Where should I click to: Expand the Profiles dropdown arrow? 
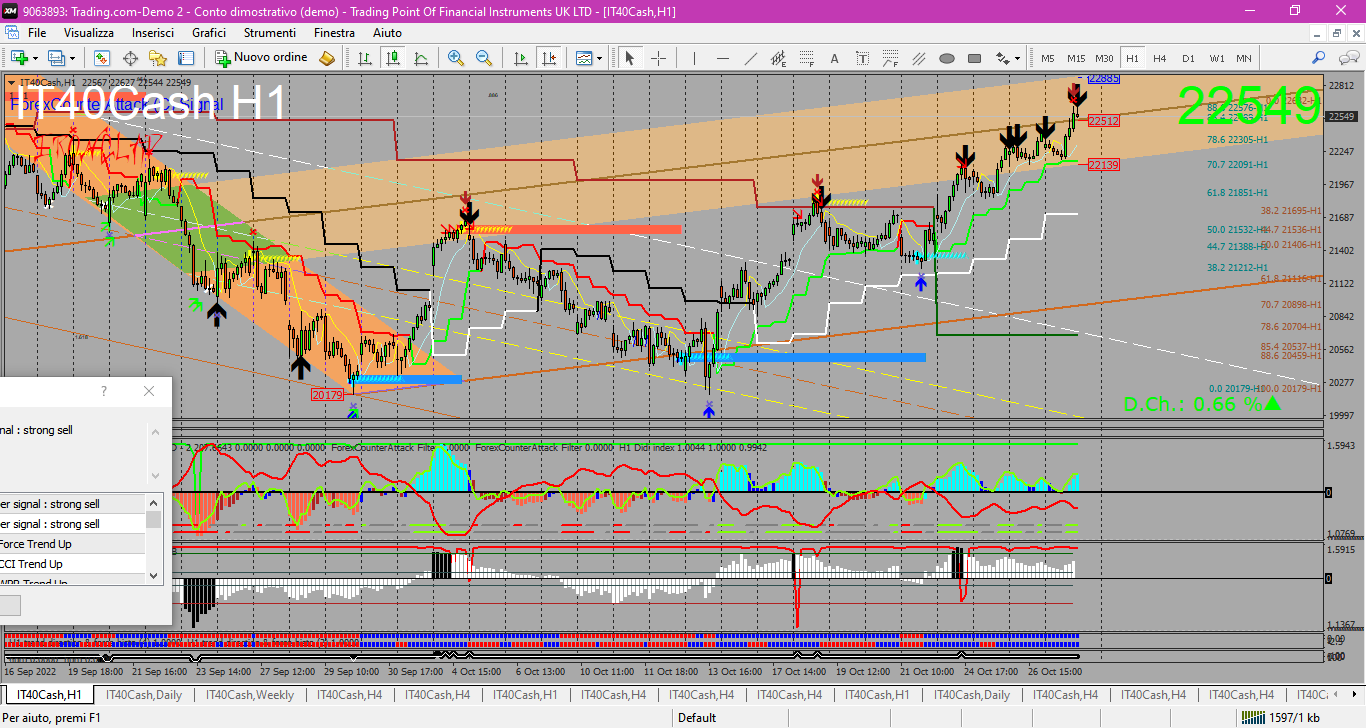pos(72,58)
